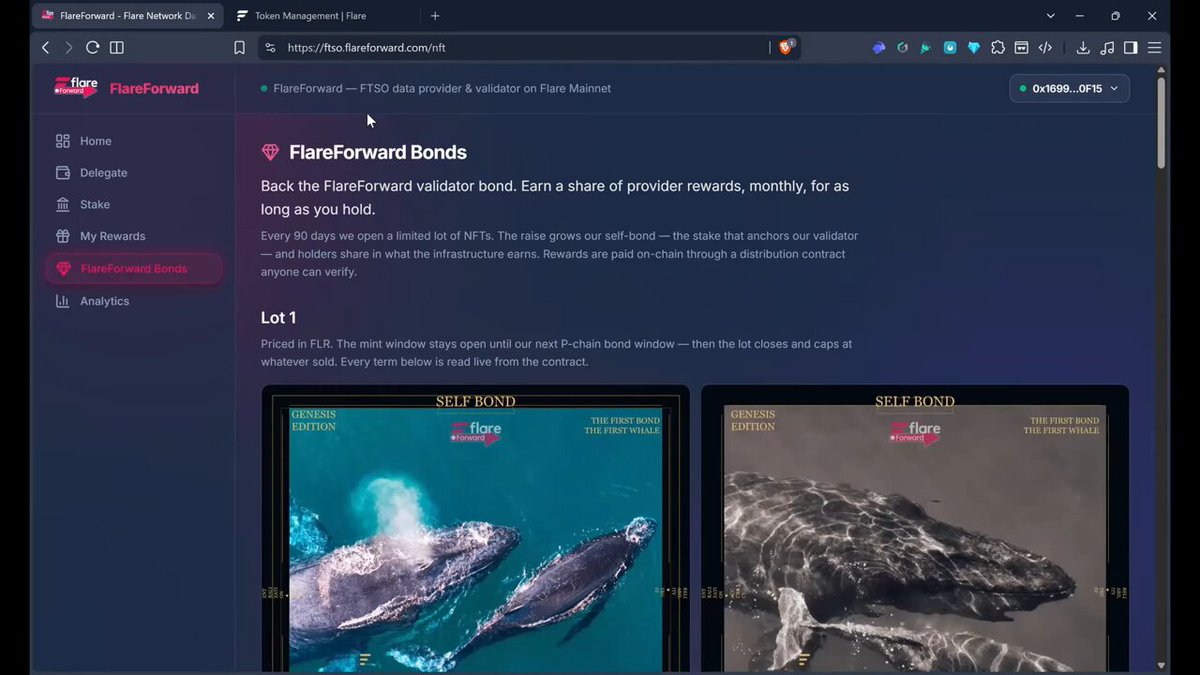Screen dimensions: 1200x675
Task: Open the code brackets extension icon
Action: click(x=1045, y=47)
